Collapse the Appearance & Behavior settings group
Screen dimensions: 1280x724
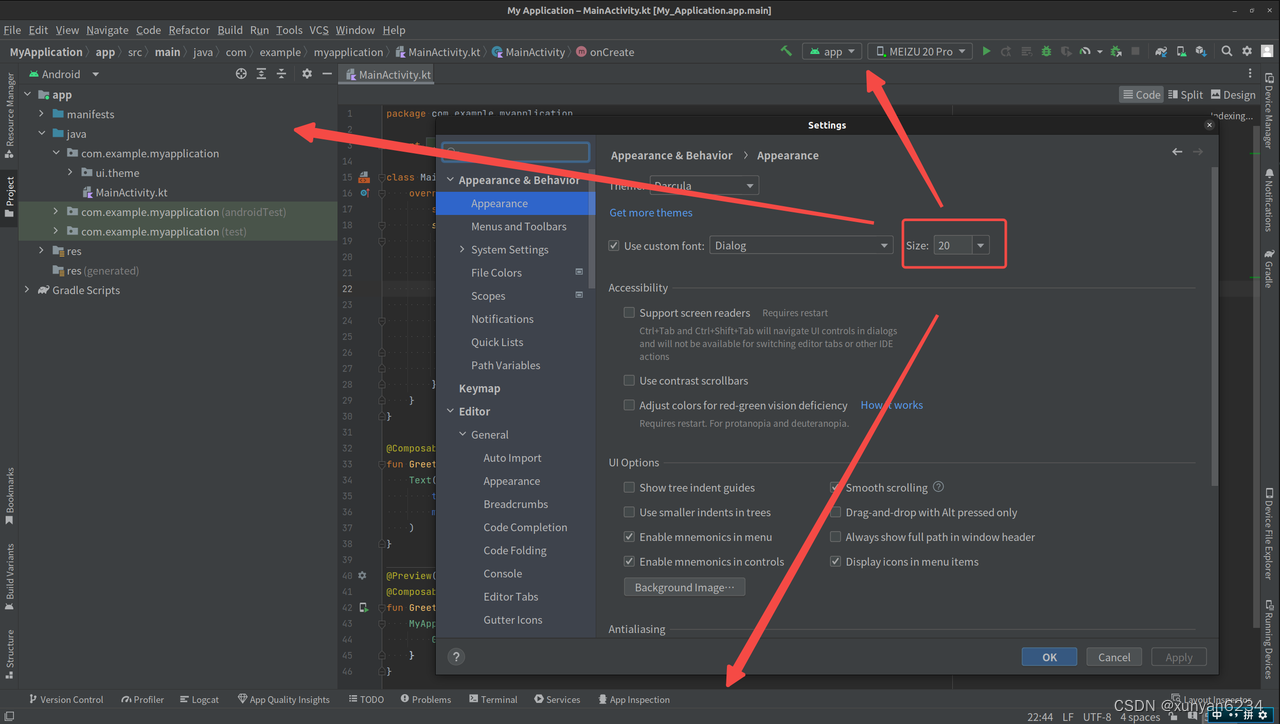450,180
